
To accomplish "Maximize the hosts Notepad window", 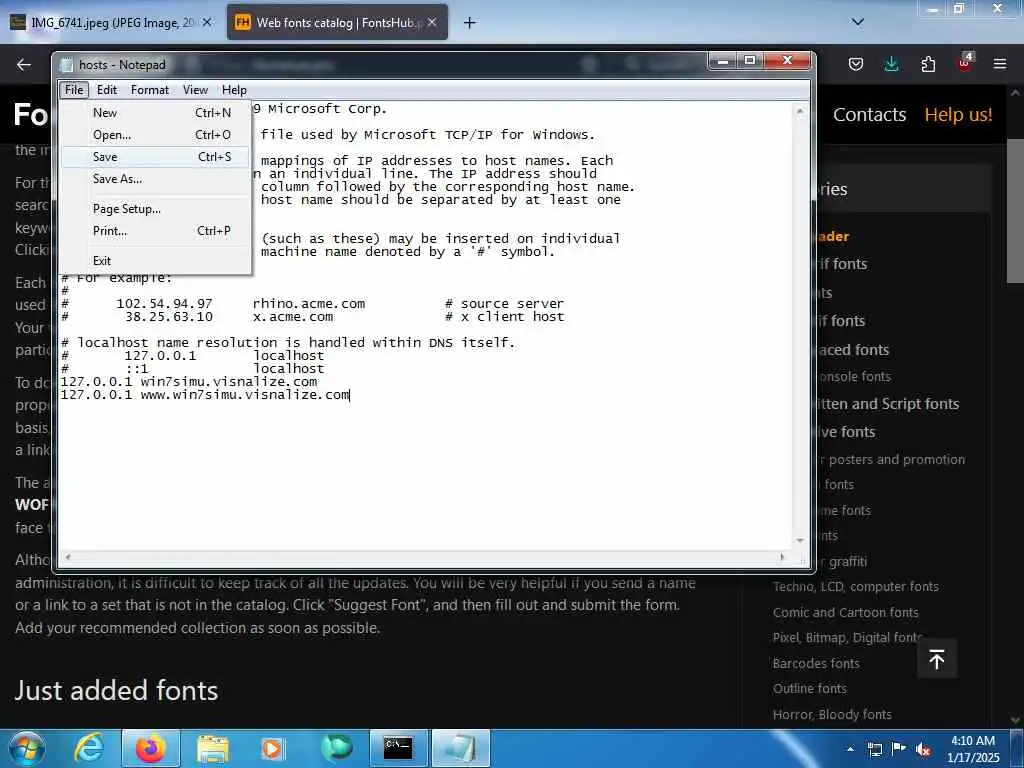I will [x=750, y=61].
